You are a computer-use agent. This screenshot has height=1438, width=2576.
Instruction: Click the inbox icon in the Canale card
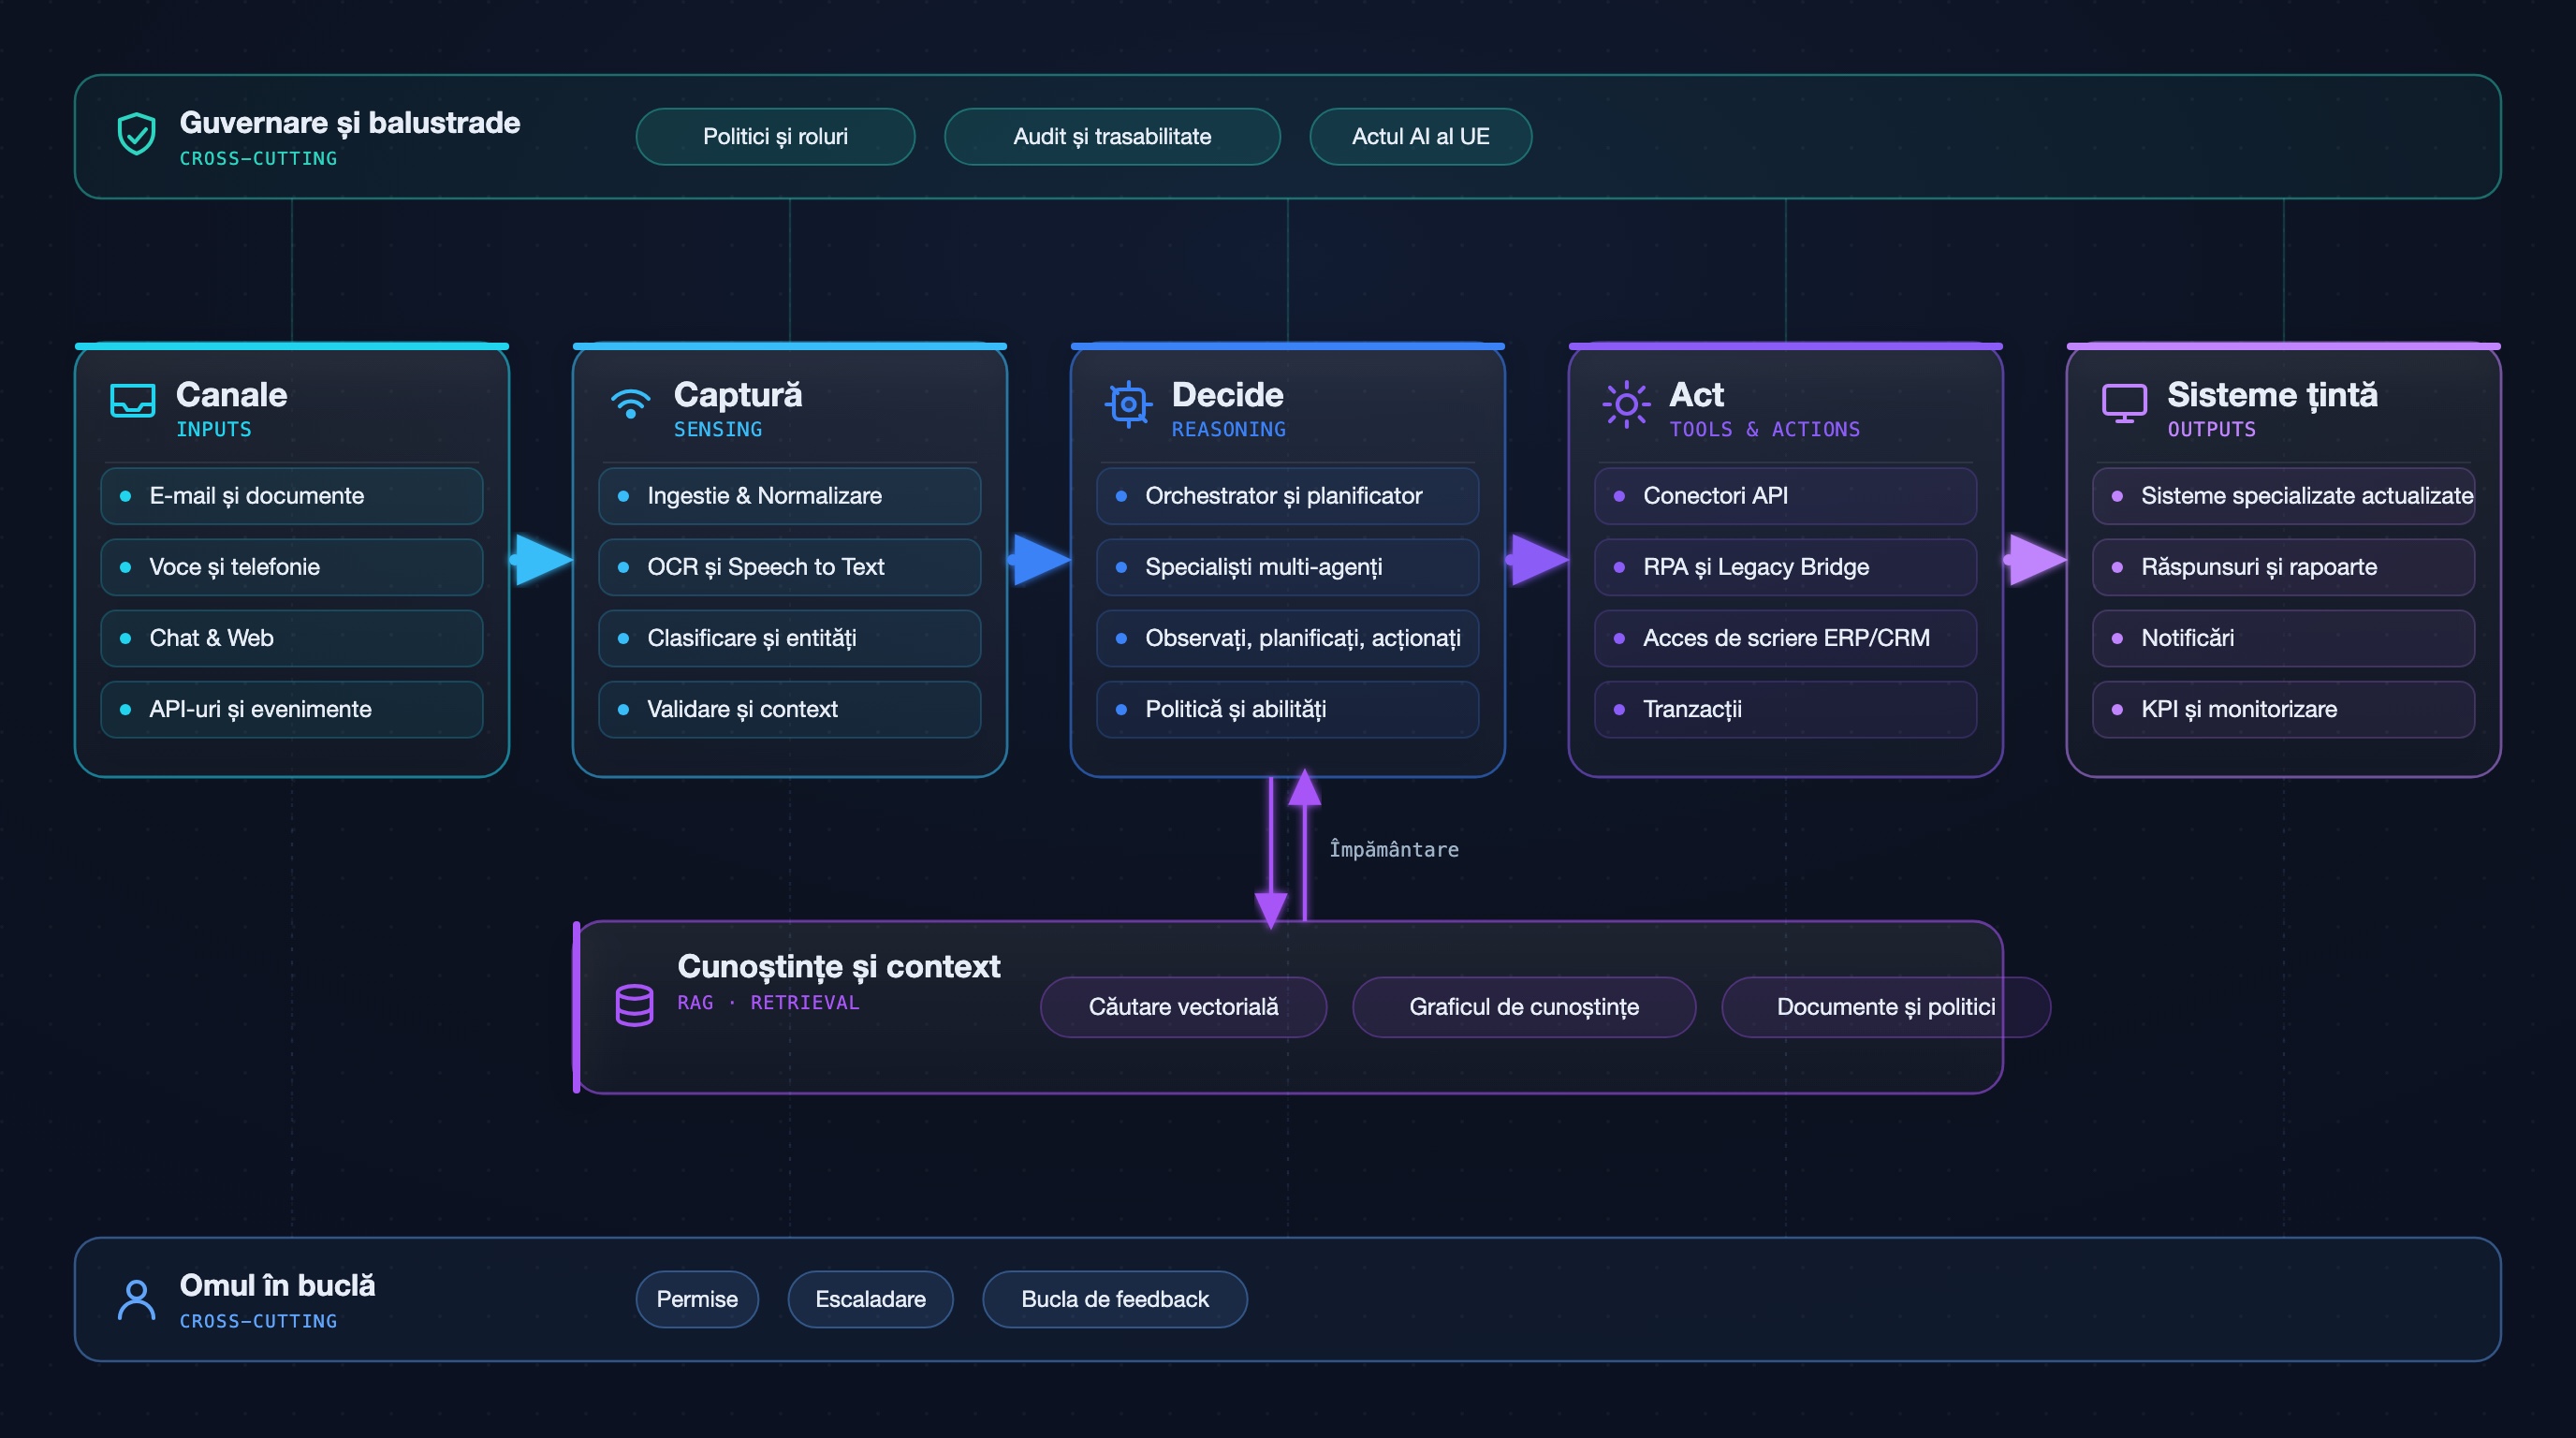click(x=132, y=401)
